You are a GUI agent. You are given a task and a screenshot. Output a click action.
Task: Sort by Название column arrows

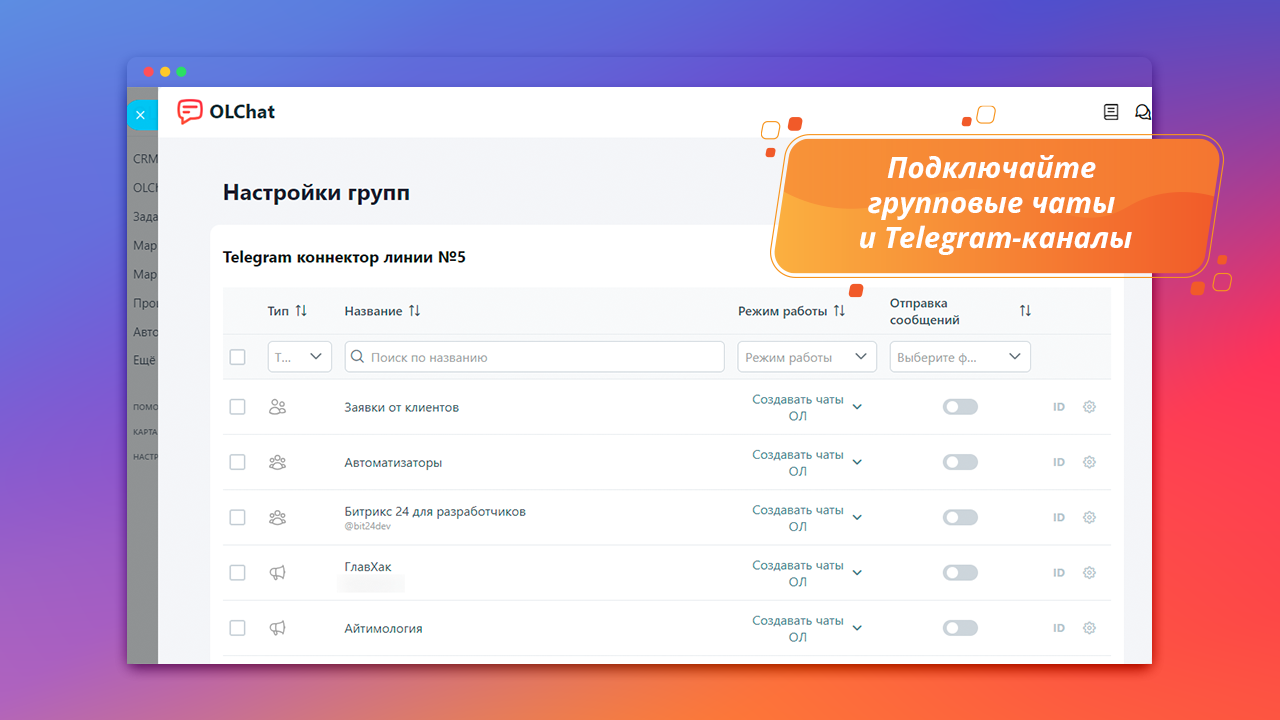[x=414, y=311]
